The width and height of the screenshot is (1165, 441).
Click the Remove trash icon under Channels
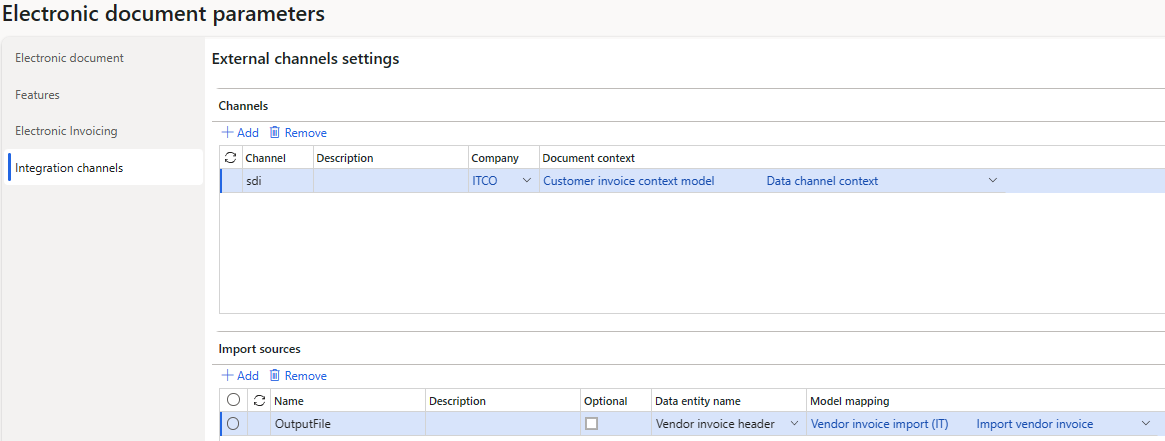(x=274, y=133)
